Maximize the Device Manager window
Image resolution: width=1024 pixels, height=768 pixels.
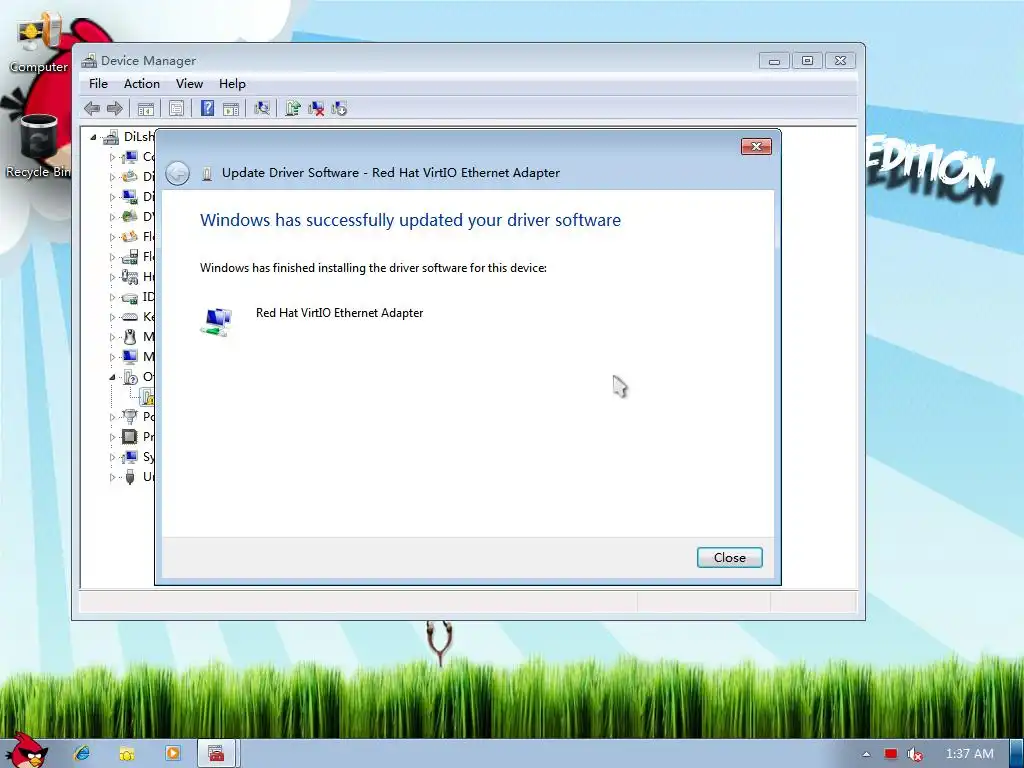(807, 61)
